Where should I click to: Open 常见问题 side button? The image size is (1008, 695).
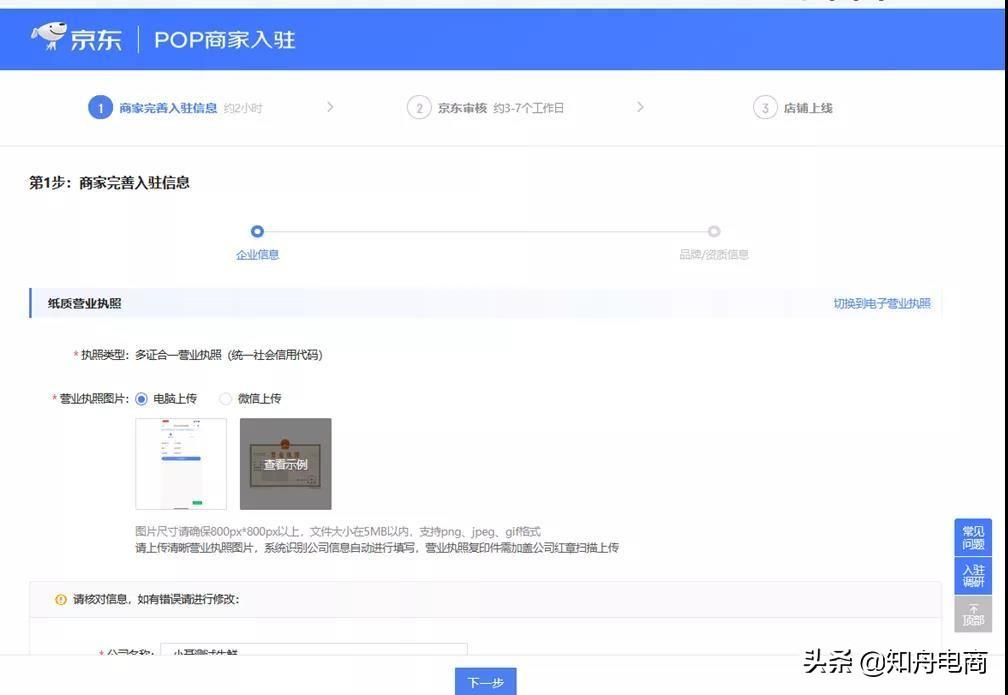click(x=973, y=537)
